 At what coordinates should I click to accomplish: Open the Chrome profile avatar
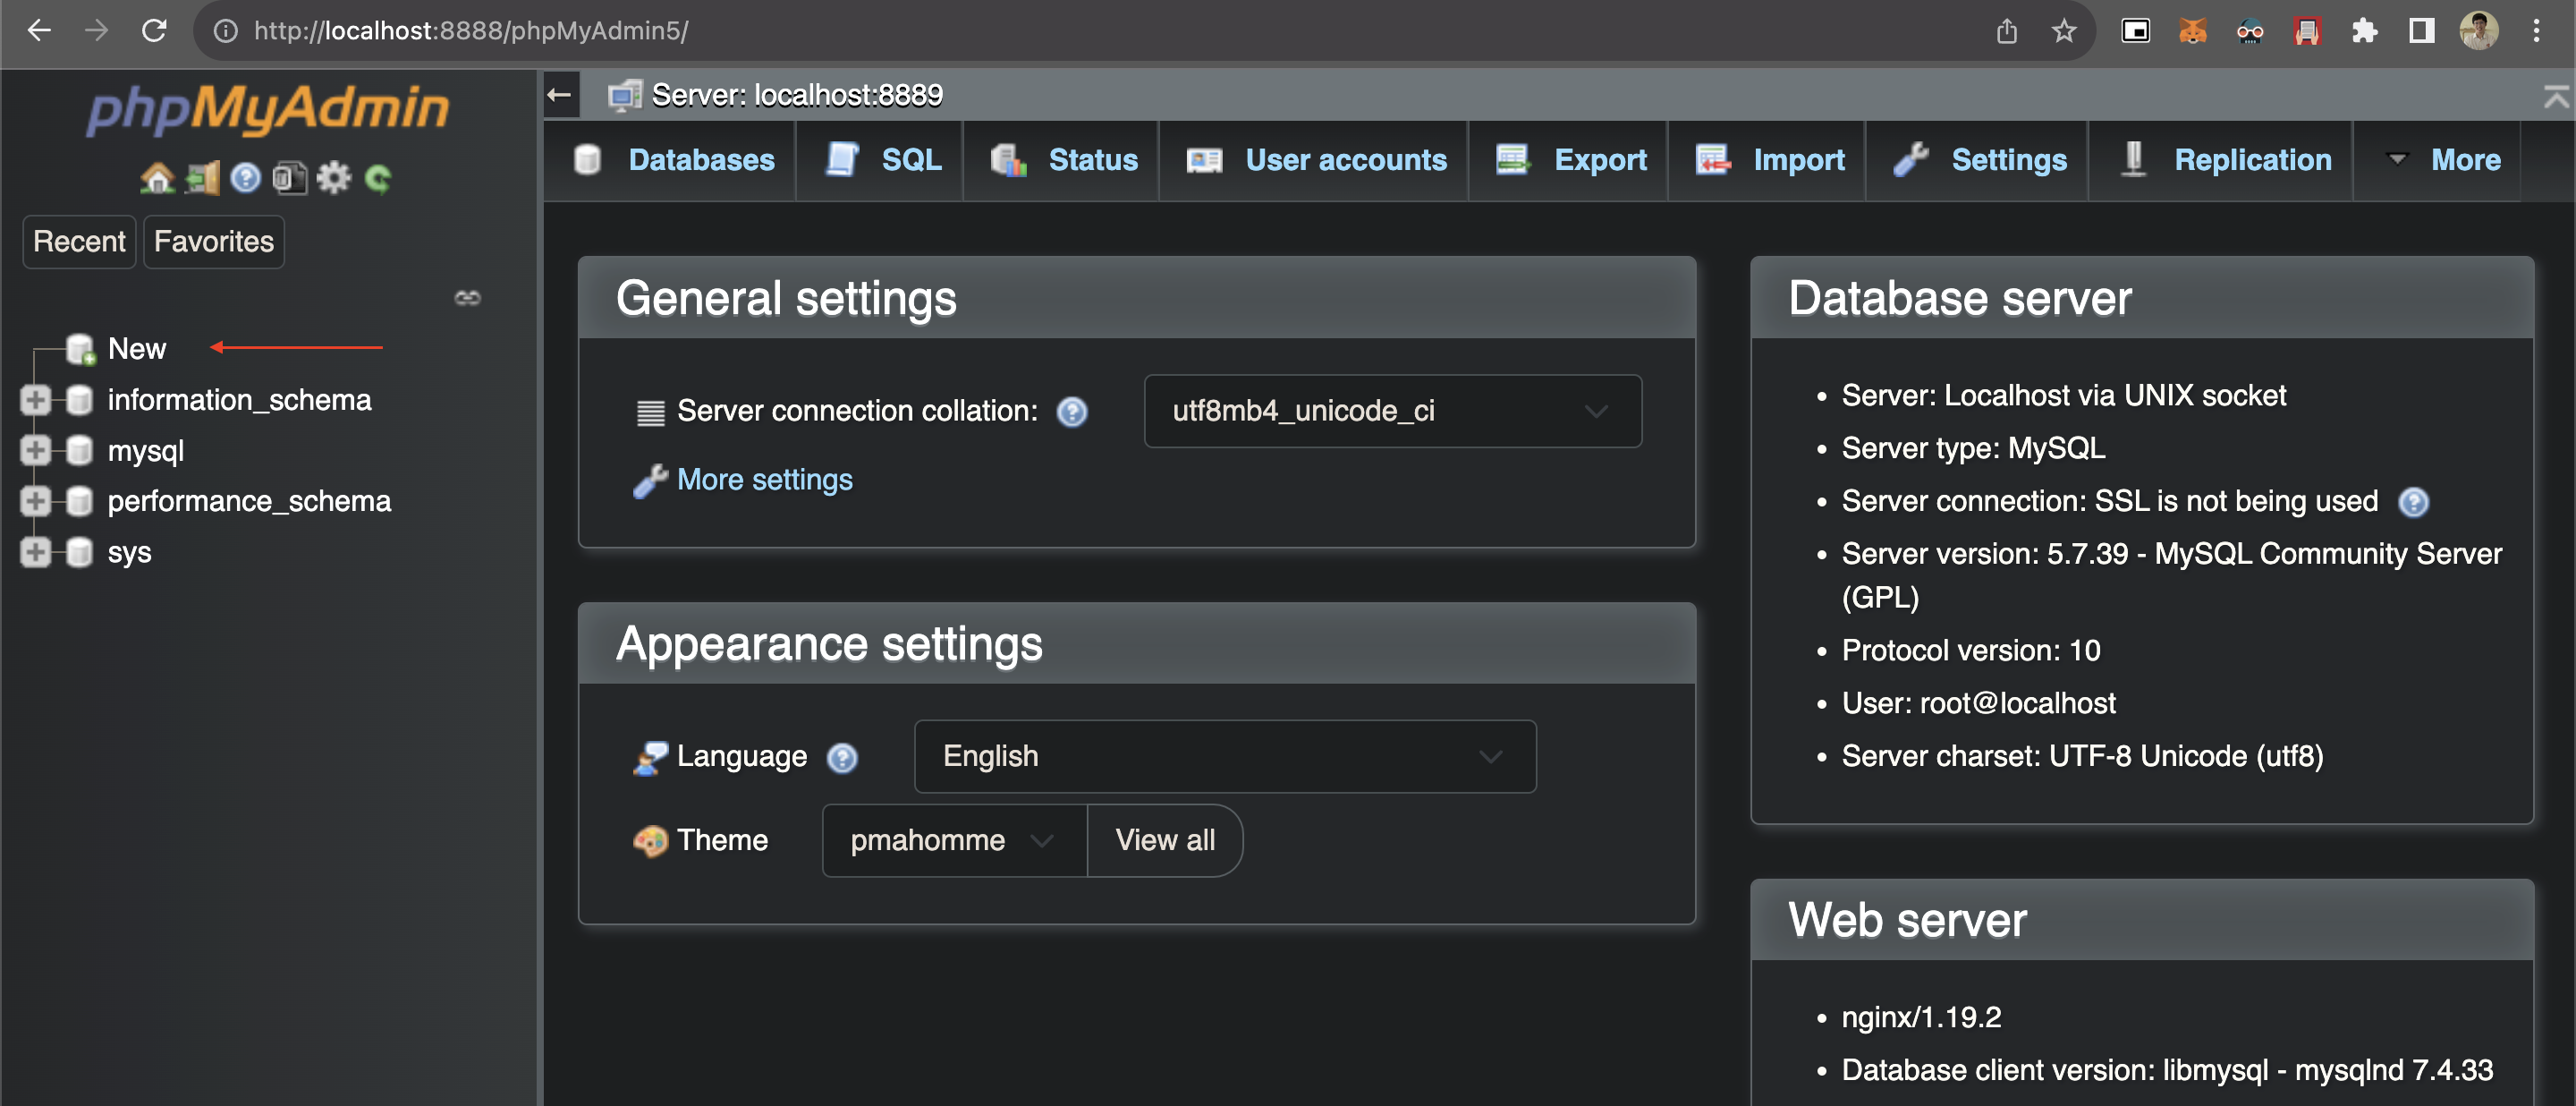[x=2478, y=31]
